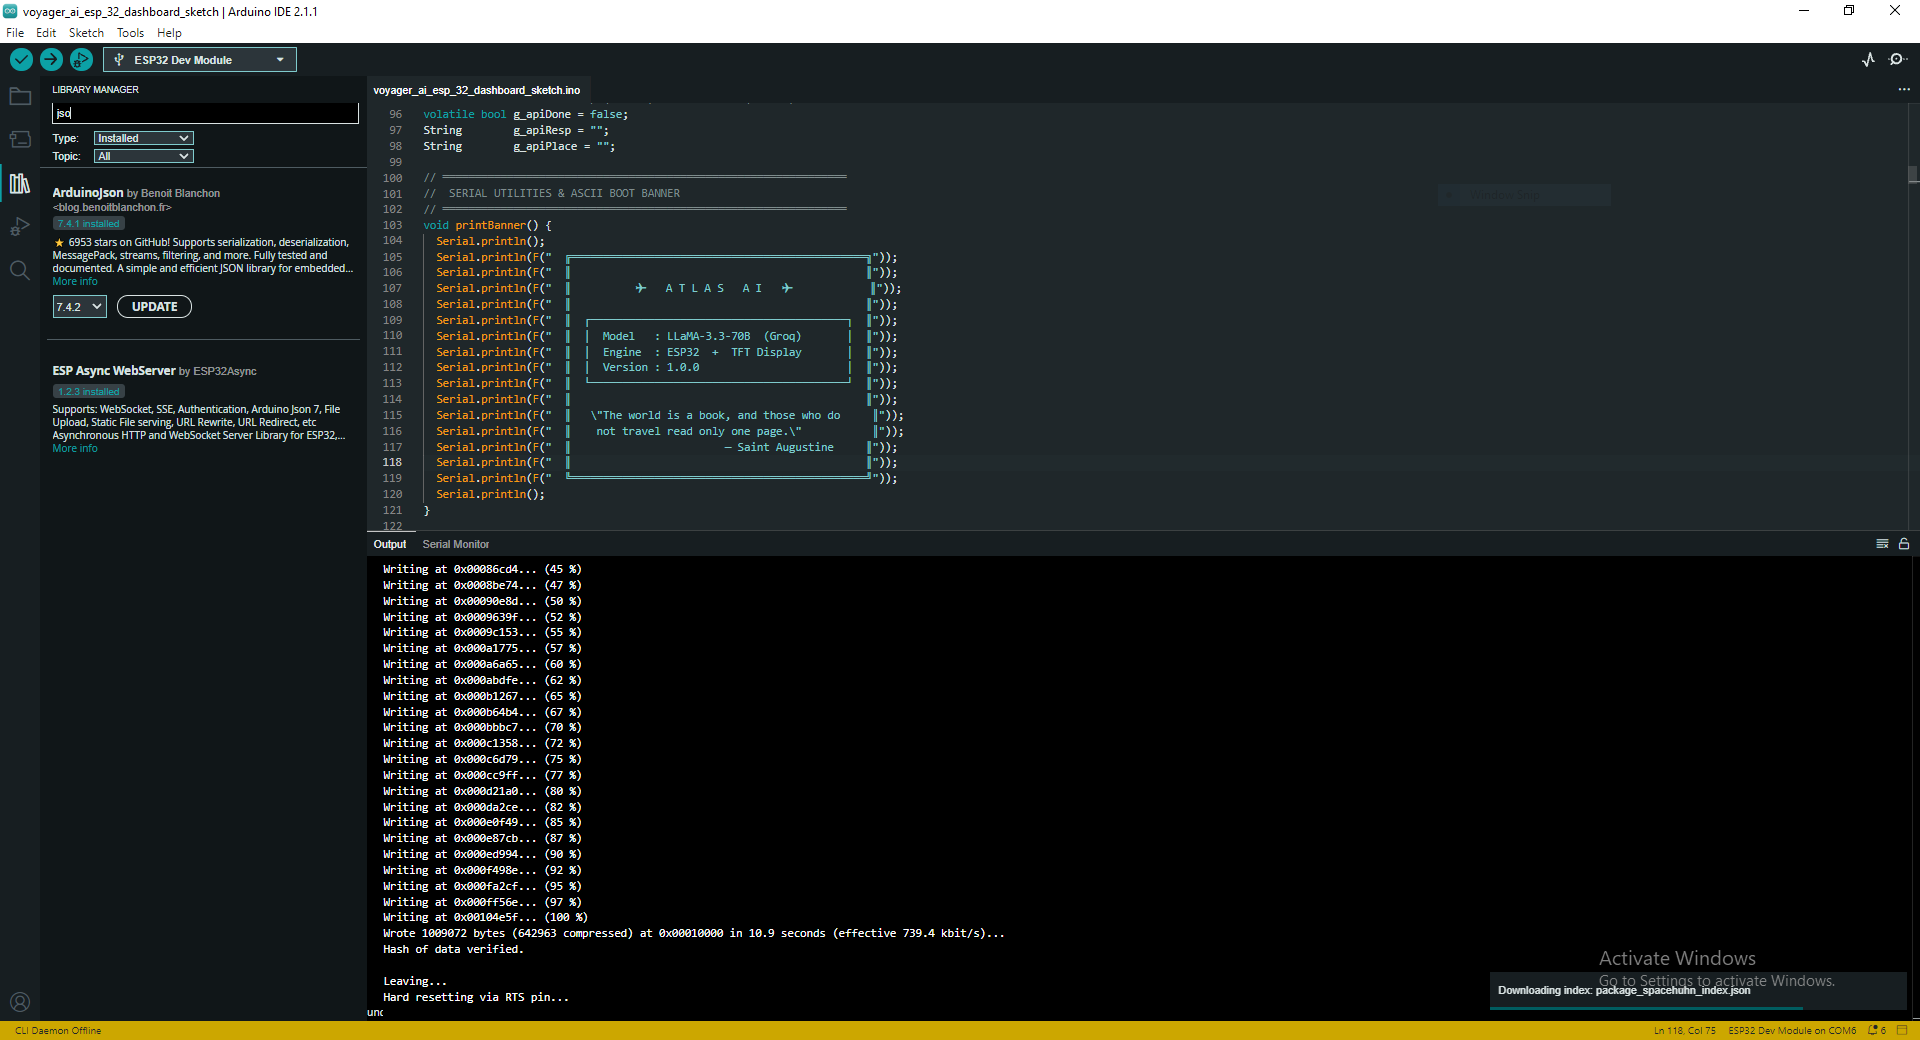Open More info for ArduinoJson
Viewport: 1920px width, 1040px height.
click(75, 282)
